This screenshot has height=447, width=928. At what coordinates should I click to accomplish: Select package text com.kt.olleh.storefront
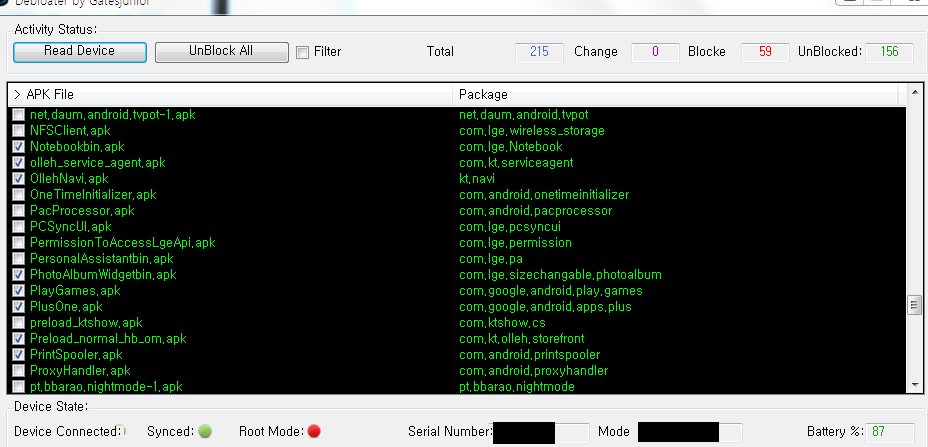(521, 338)
